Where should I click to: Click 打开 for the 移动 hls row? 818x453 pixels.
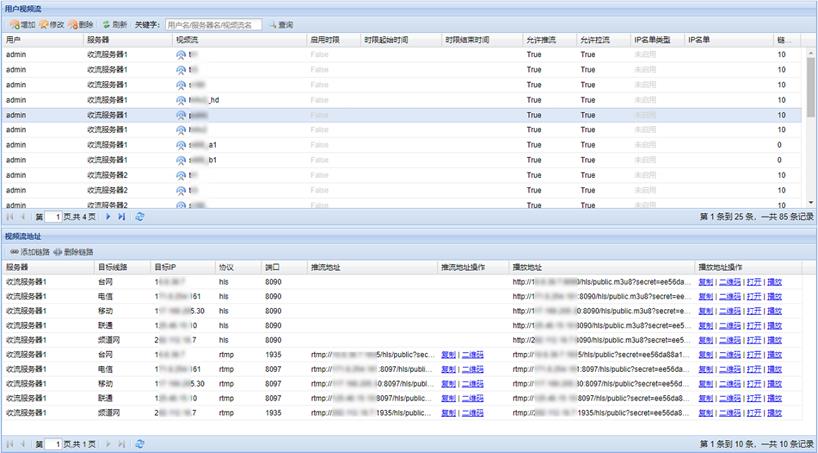[x=753, y=311]
